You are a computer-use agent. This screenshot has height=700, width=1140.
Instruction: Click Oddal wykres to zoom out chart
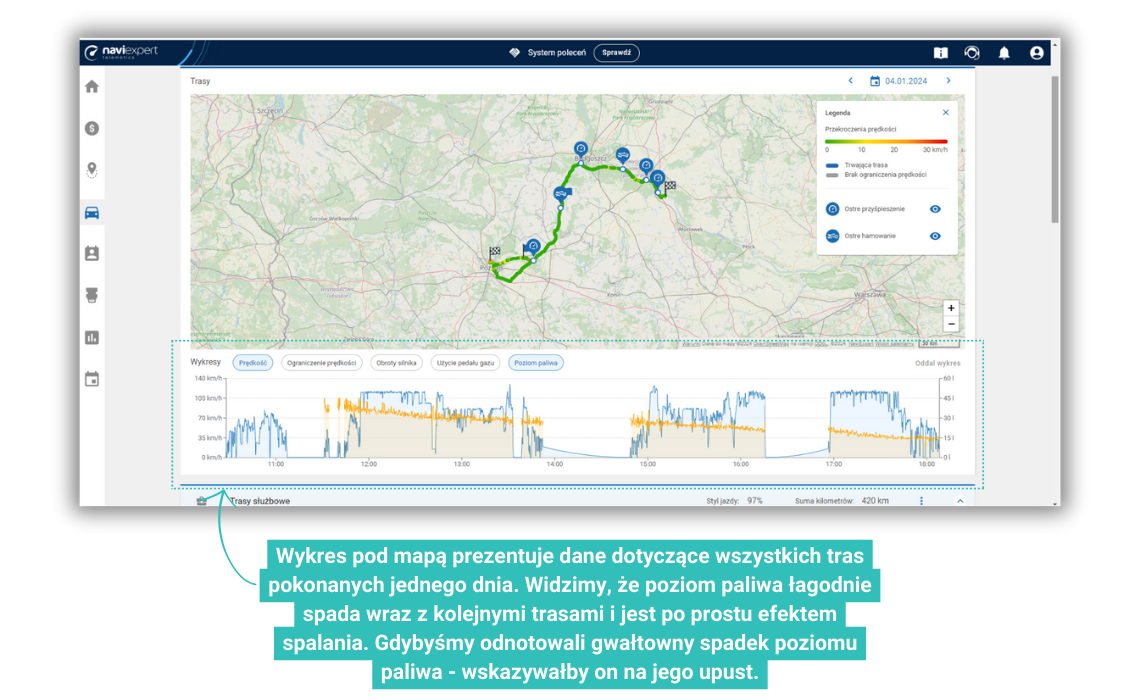tap(937, 363)
